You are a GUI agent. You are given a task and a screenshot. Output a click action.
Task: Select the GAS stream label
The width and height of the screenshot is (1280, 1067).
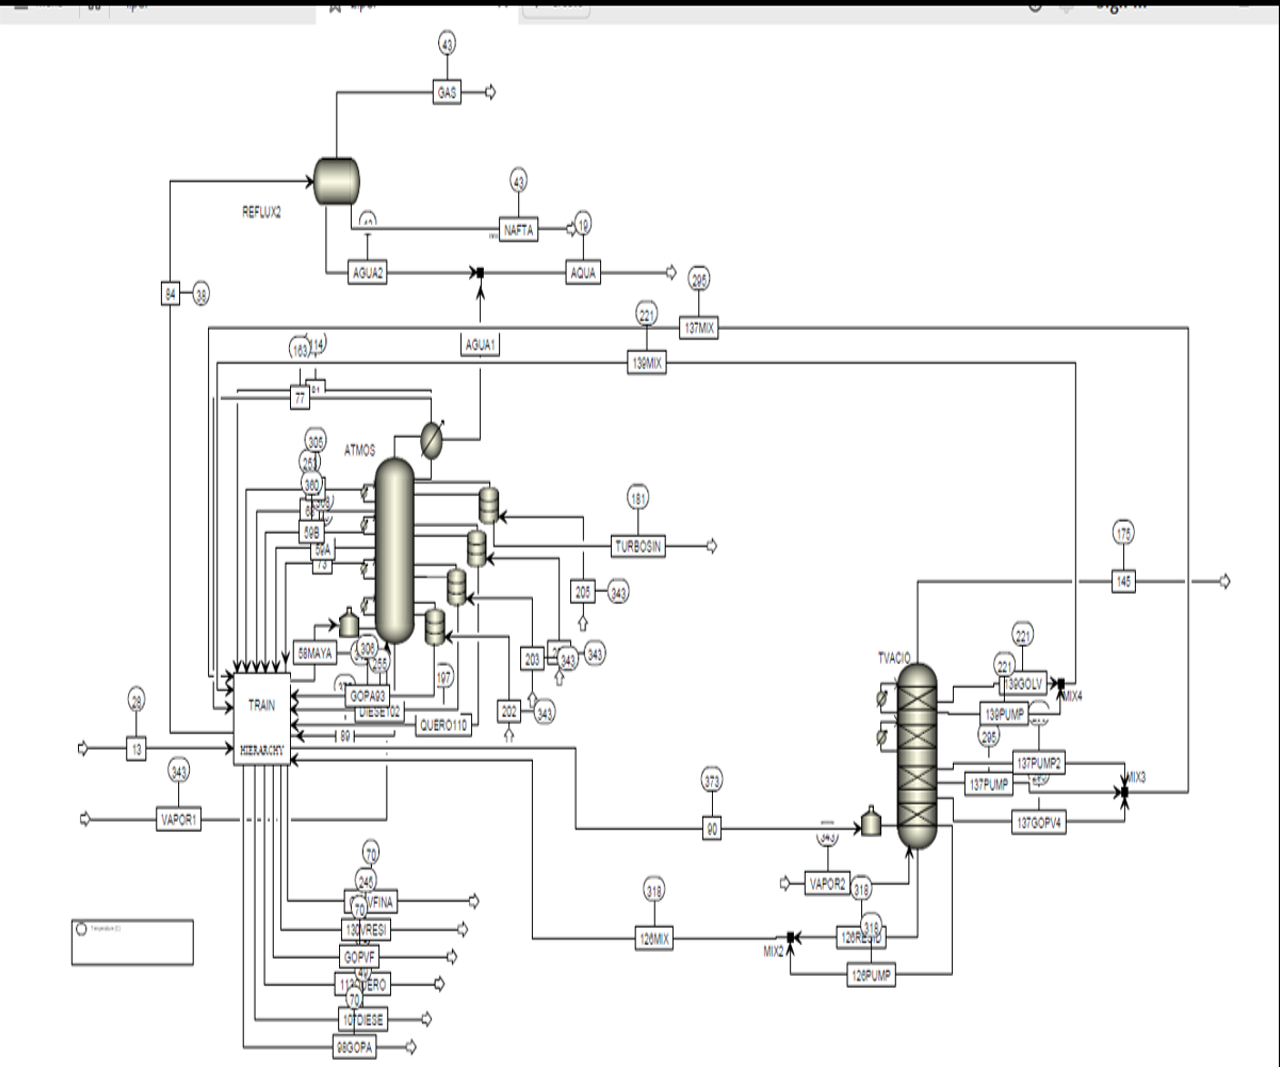click(447, 92)
